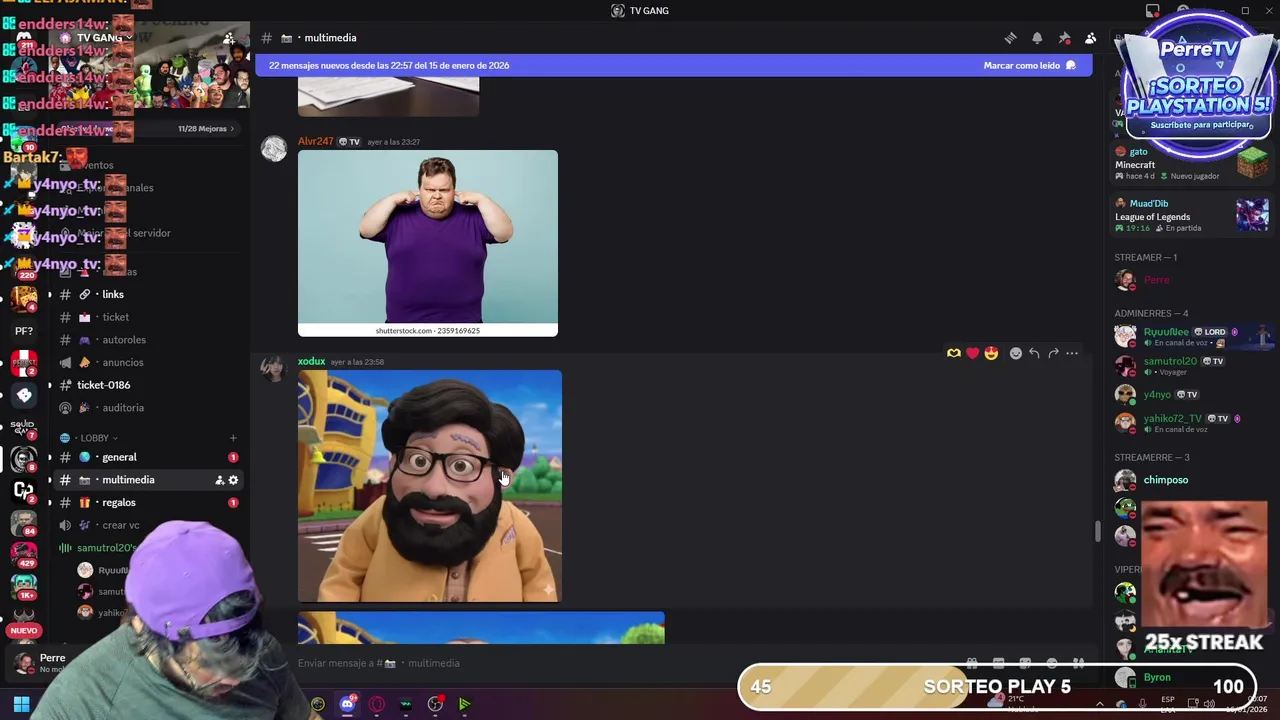Open the multimedia channel header title
This screenshot has height=720, width=1280.
tap(330, 38)
